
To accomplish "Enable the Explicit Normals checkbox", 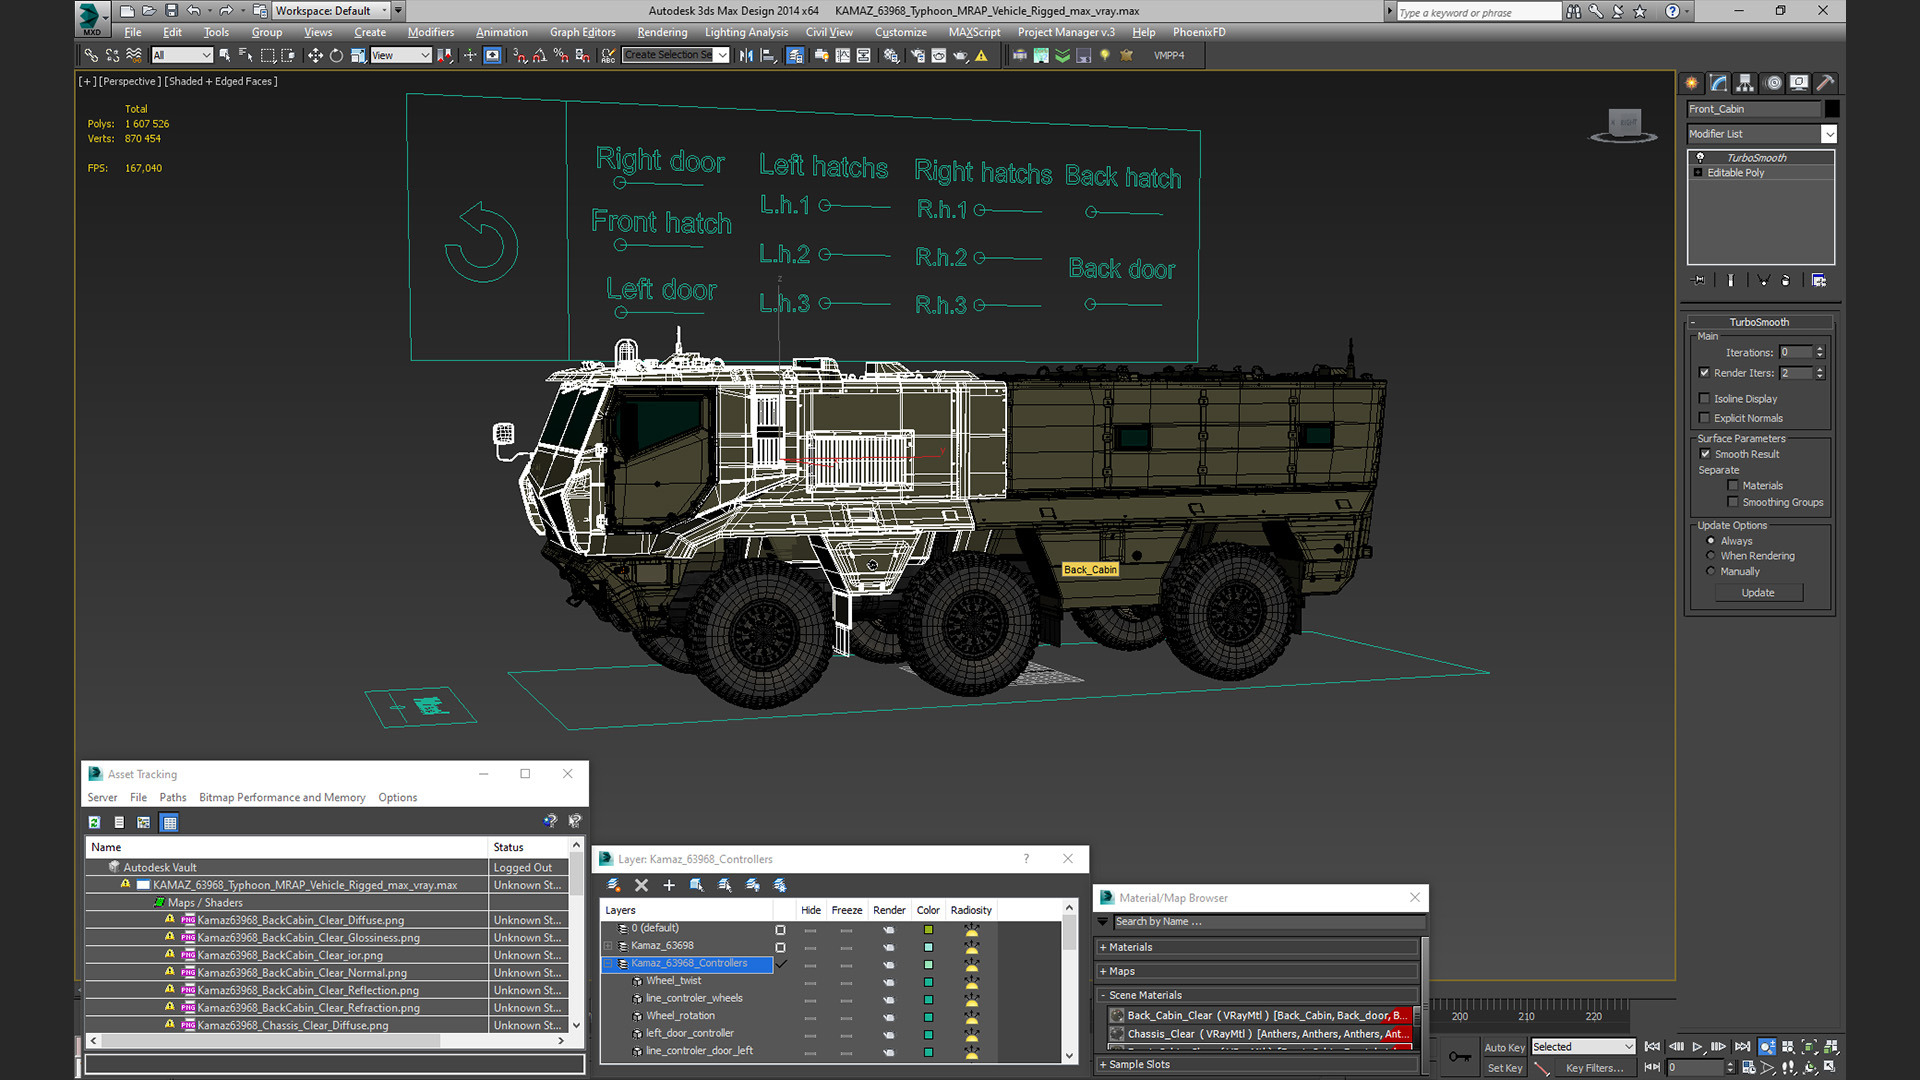I will 1705,418.
